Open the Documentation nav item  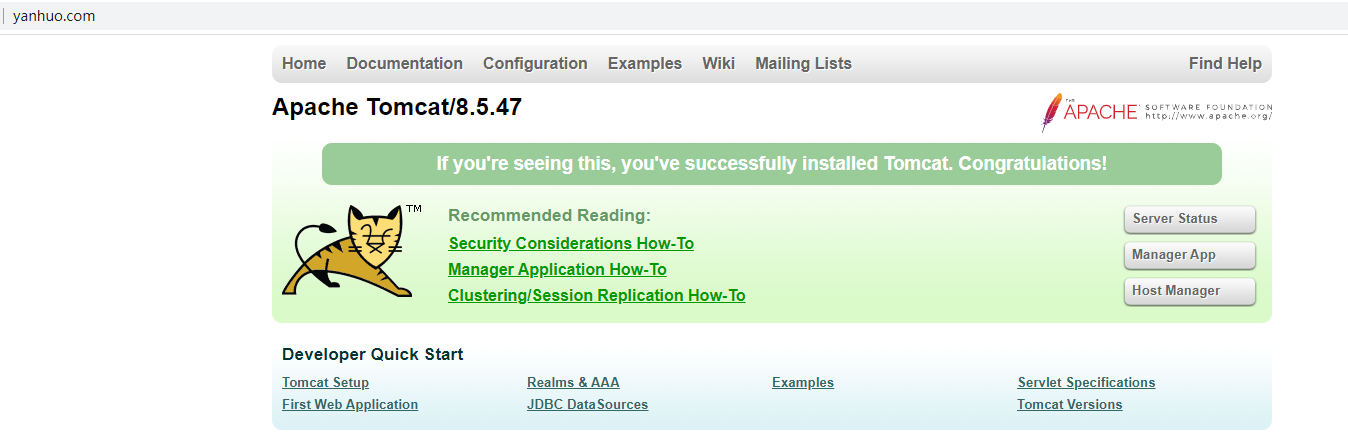point(404,63)
